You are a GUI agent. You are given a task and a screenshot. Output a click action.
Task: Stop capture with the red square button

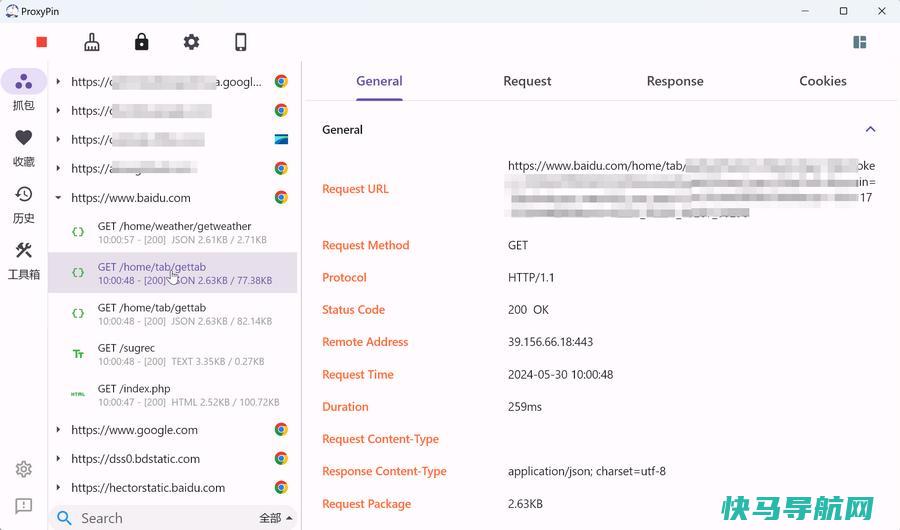tap(41, 42)
